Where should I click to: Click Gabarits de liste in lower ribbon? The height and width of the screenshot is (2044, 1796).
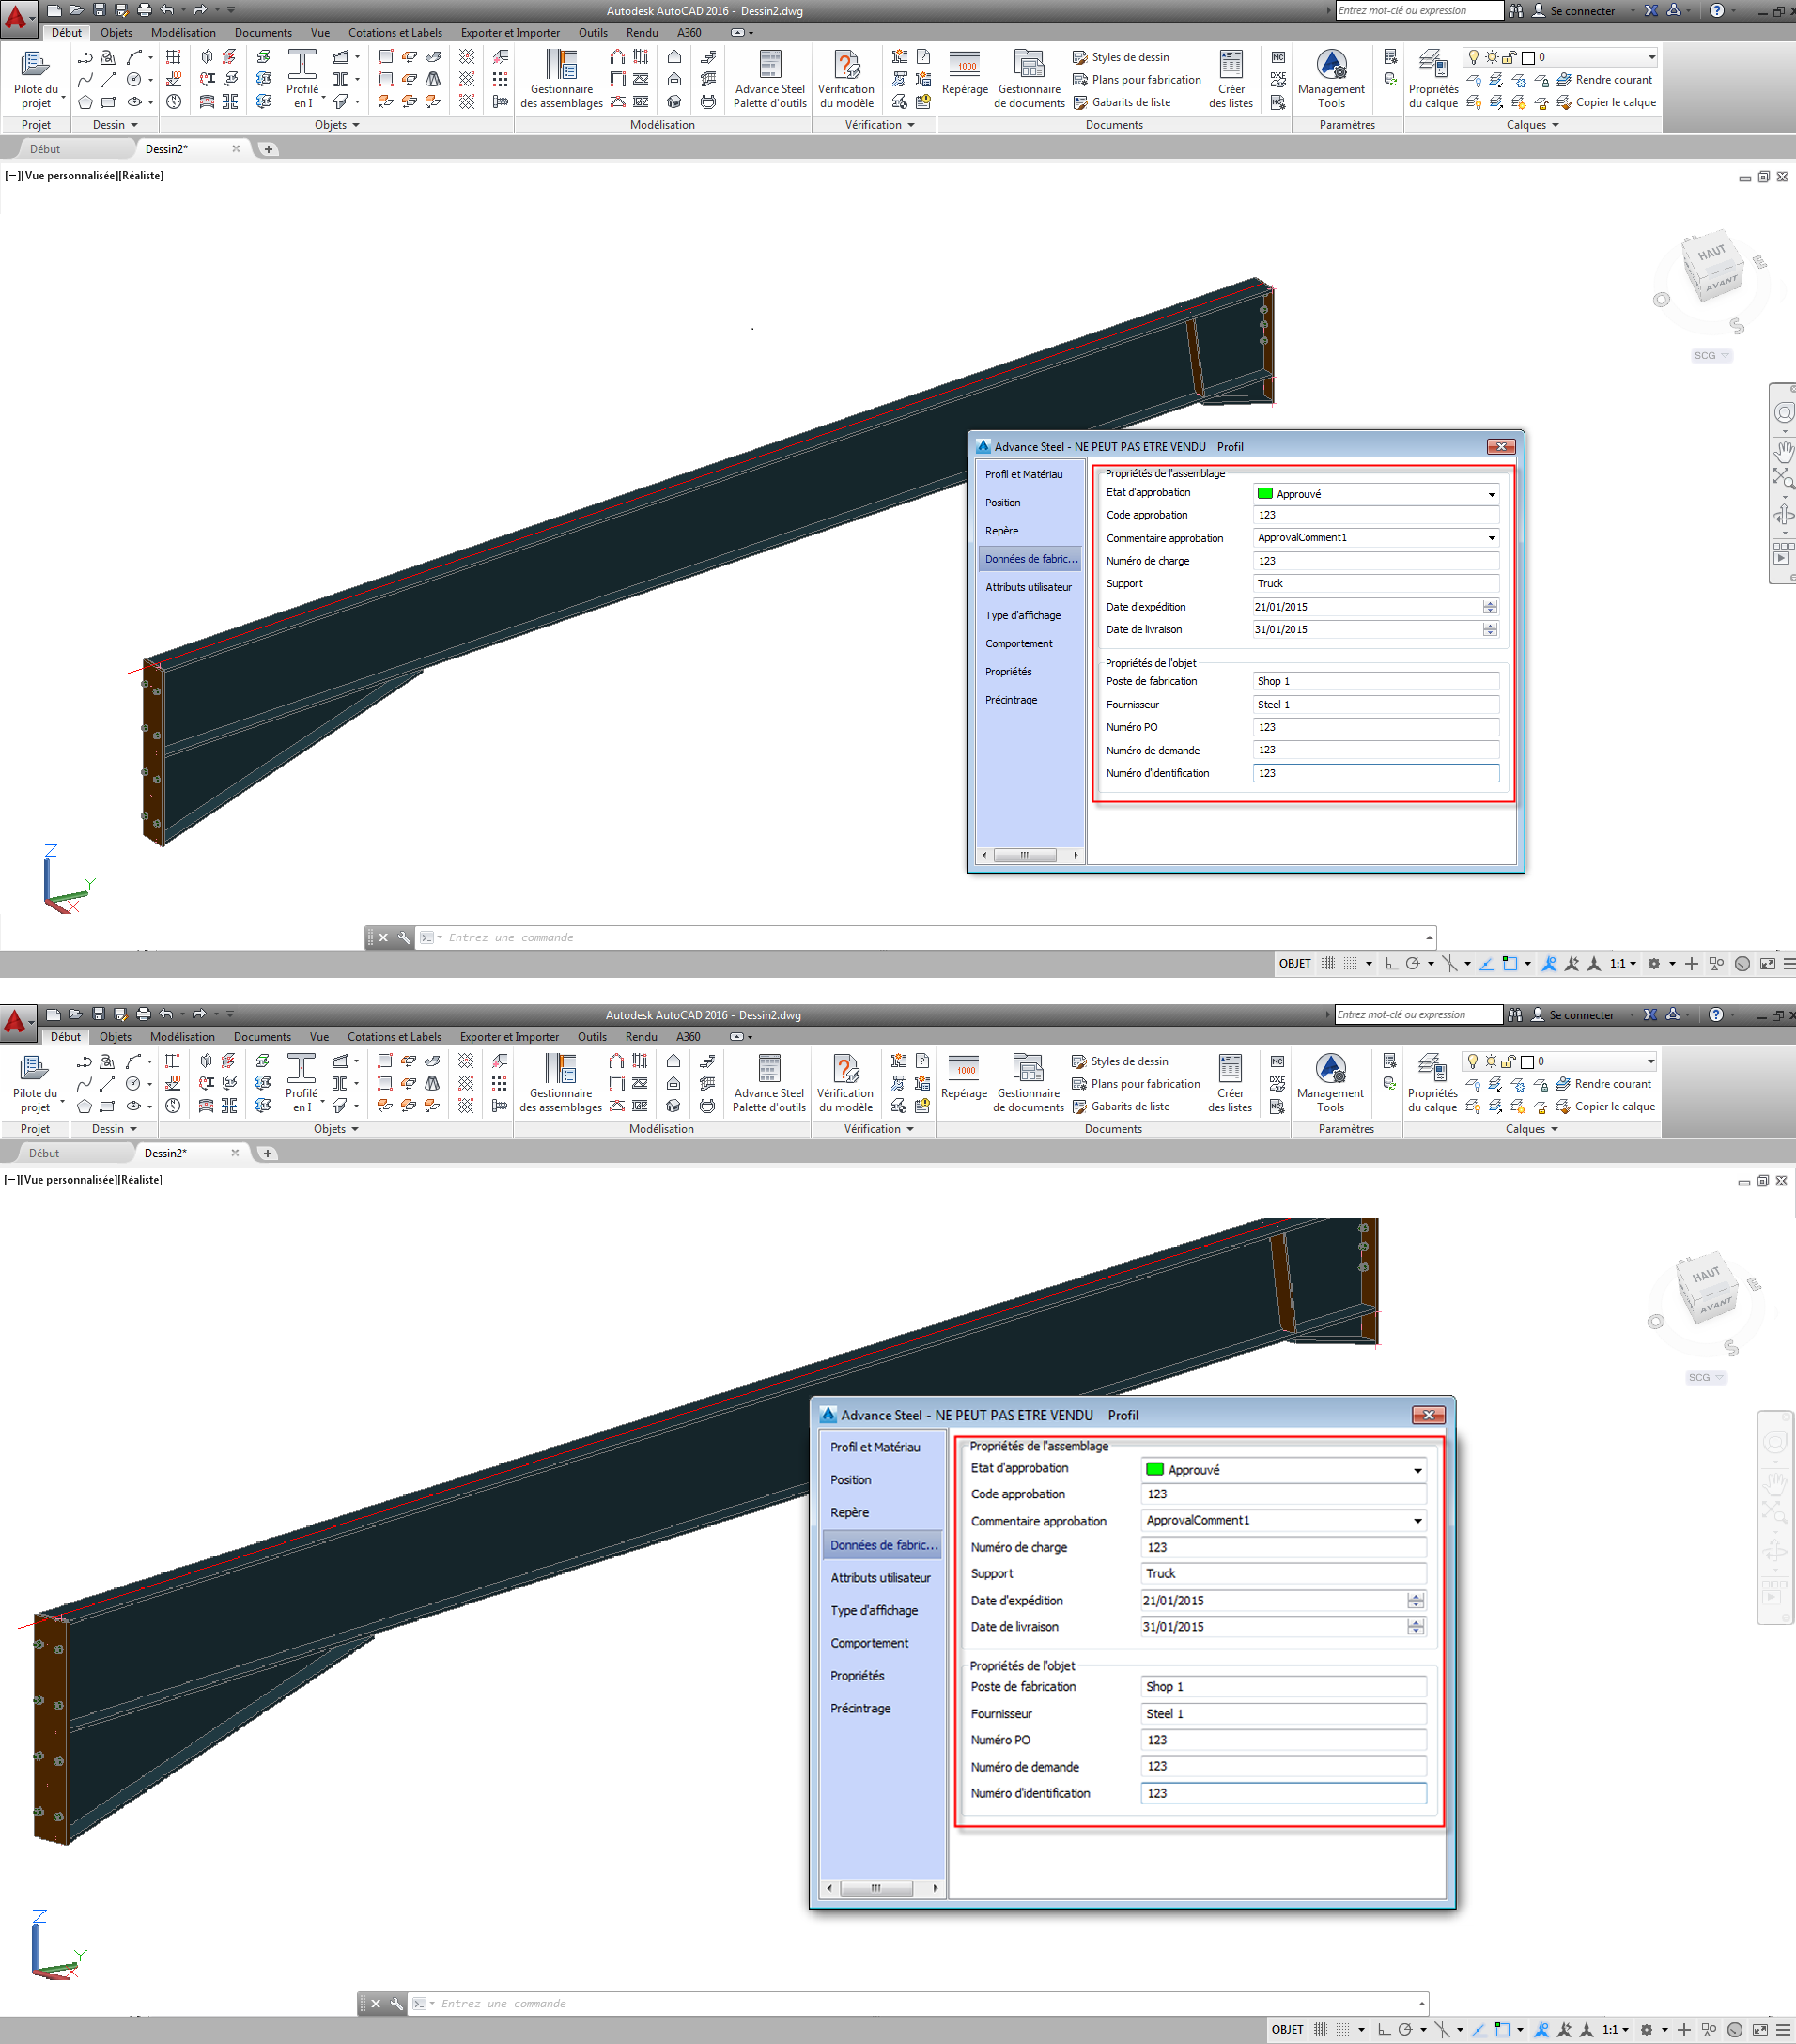1120,1107
